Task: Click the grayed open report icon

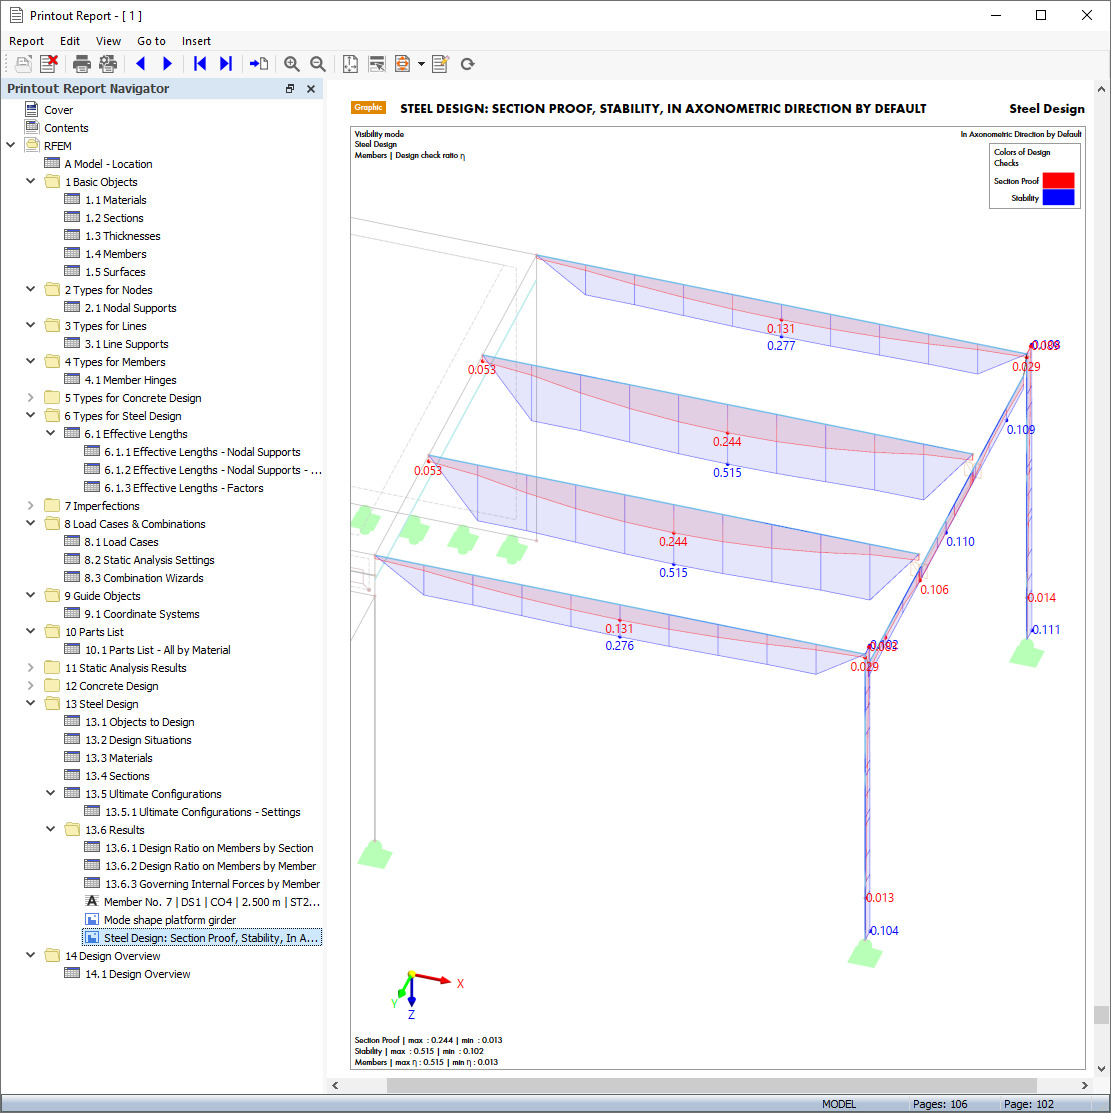Action: coord(23,64)
